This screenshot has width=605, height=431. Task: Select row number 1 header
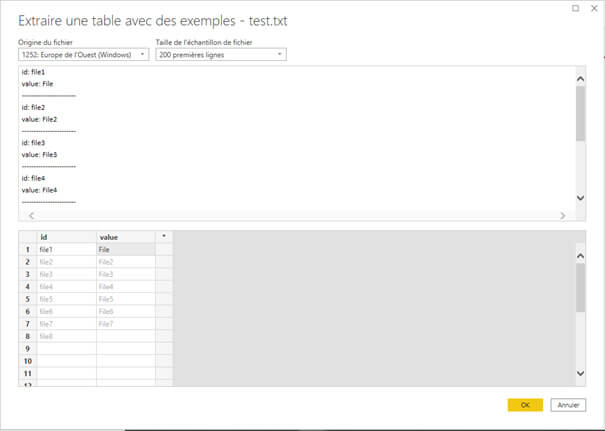point(27,249)
